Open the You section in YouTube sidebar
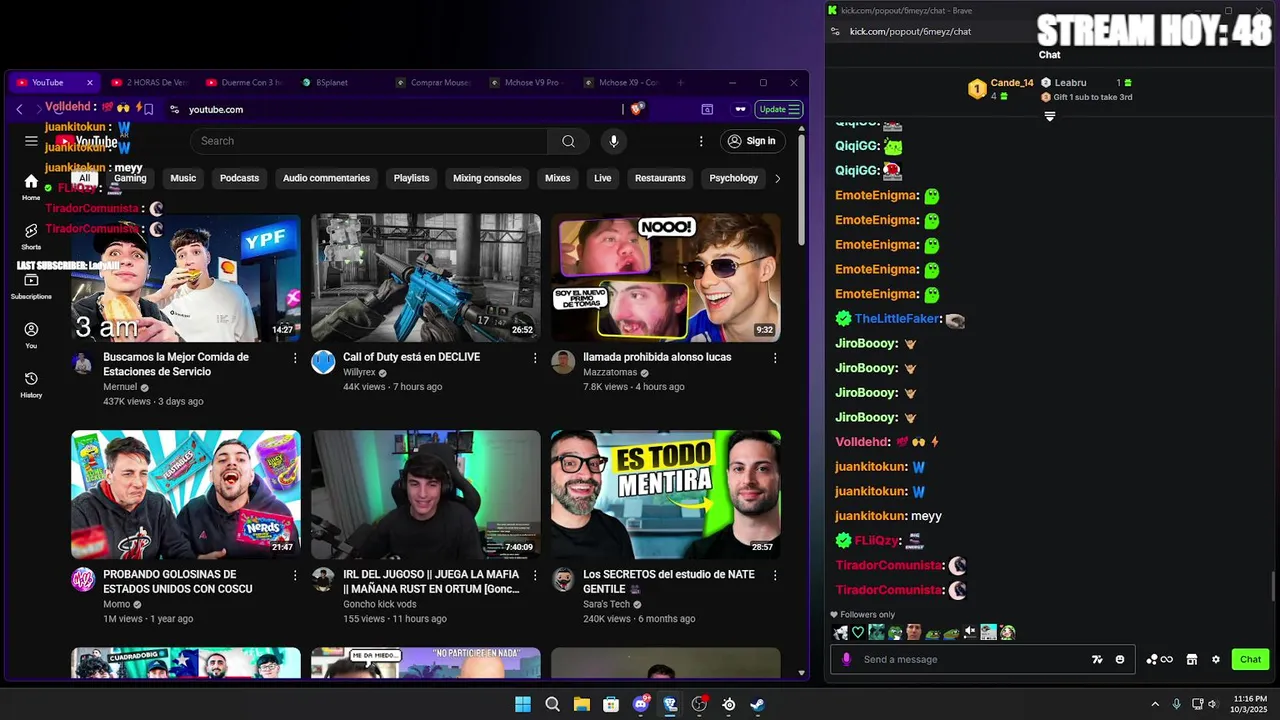1280x720 pixels. [x=31, y=335]
